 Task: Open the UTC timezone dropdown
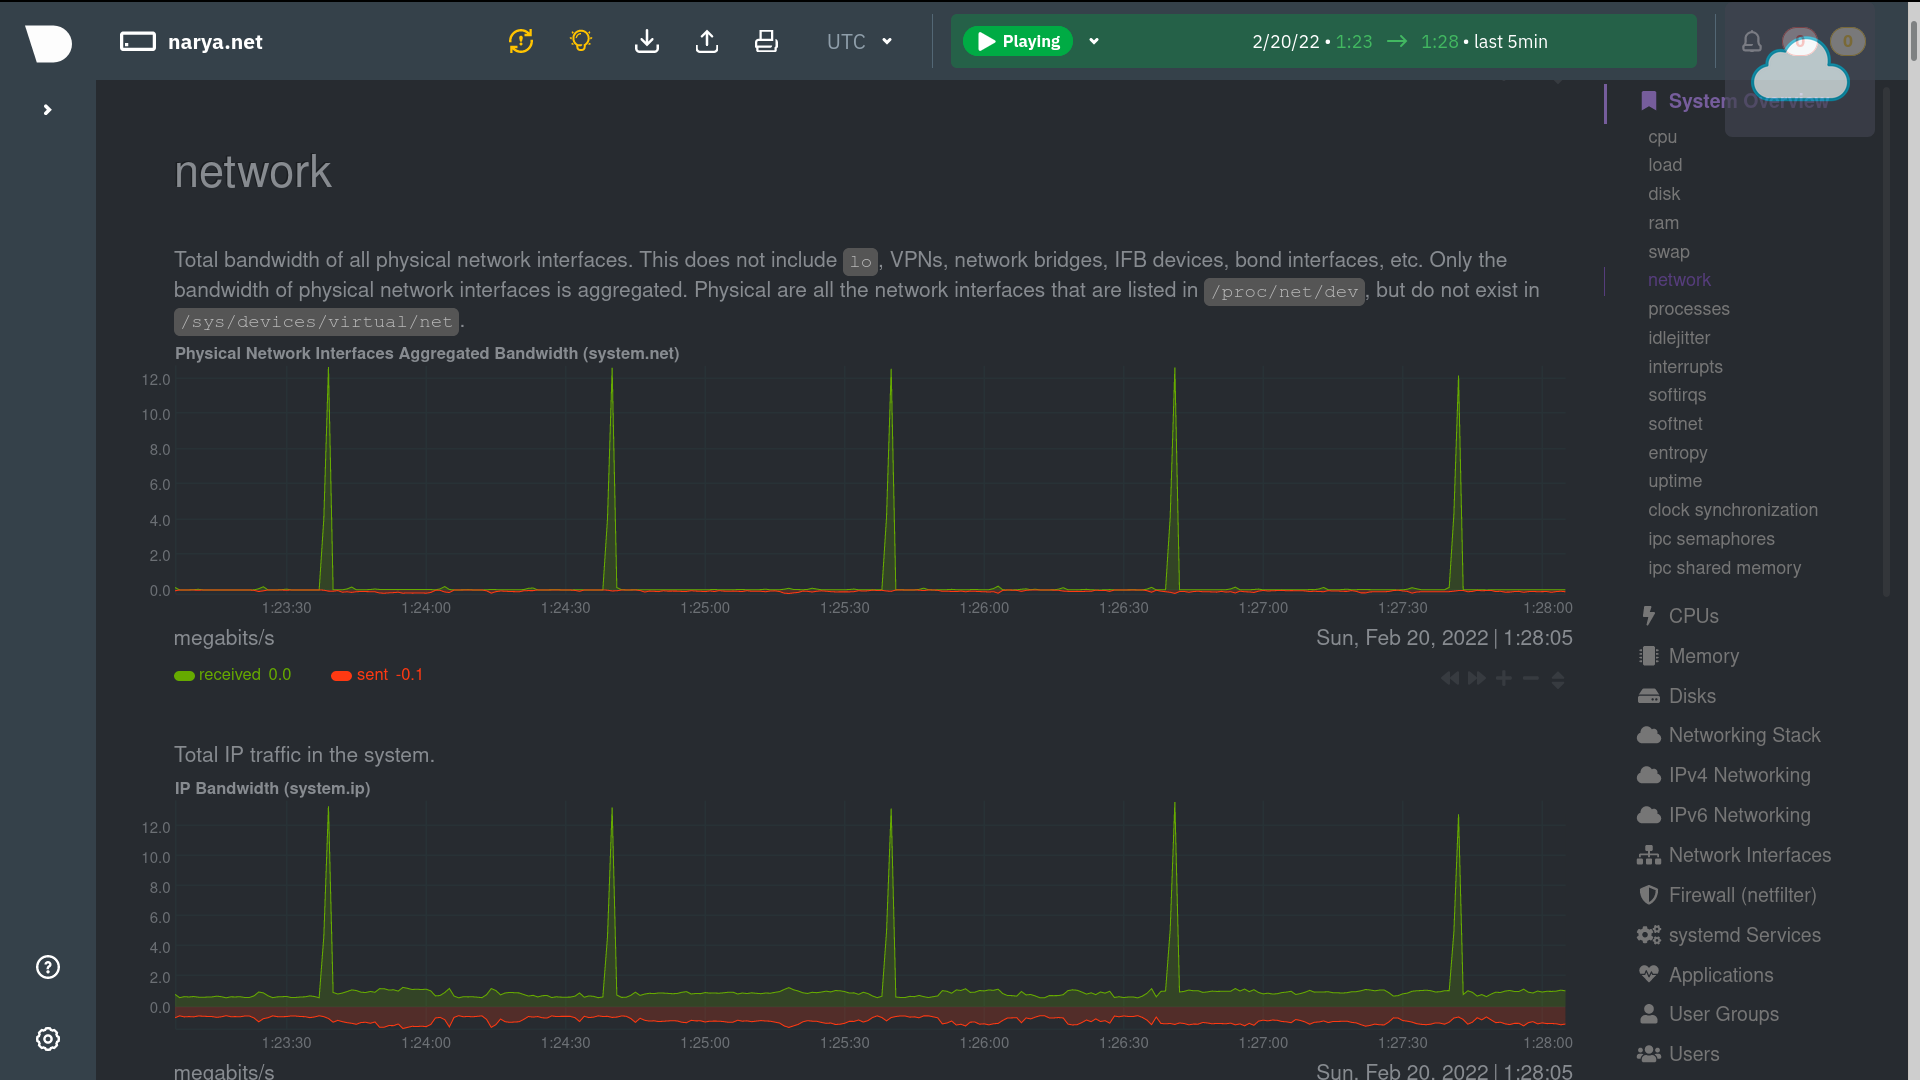(858, 41)
